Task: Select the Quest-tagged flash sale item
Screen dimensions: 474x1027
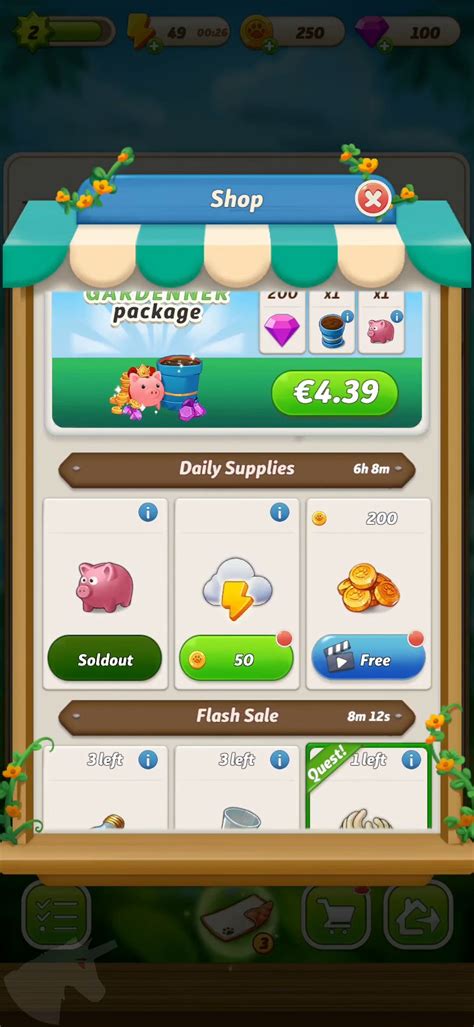Action: [369, 787]
